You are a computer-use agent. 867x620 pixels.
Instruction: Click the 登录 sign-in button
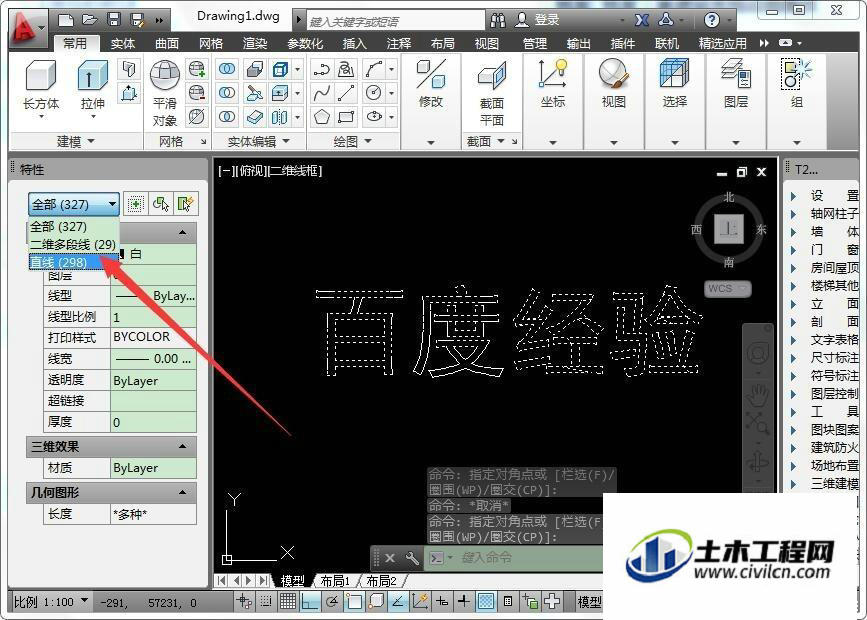[538, 20]
